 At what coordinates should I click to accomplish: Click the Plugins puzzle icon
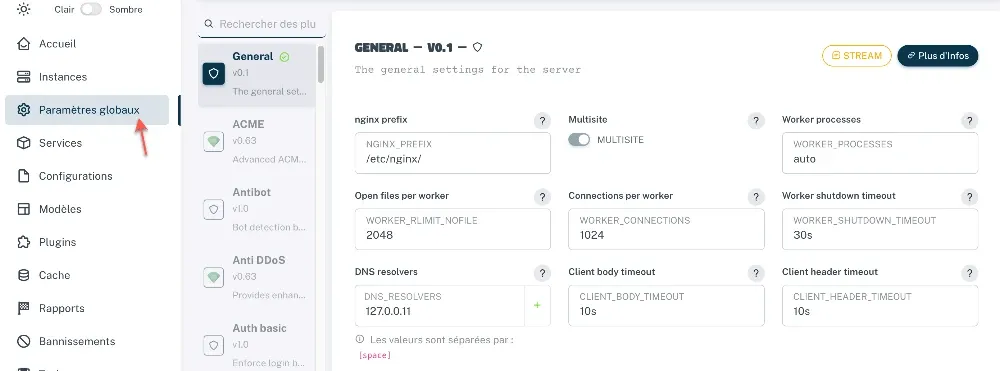(24, 243)
